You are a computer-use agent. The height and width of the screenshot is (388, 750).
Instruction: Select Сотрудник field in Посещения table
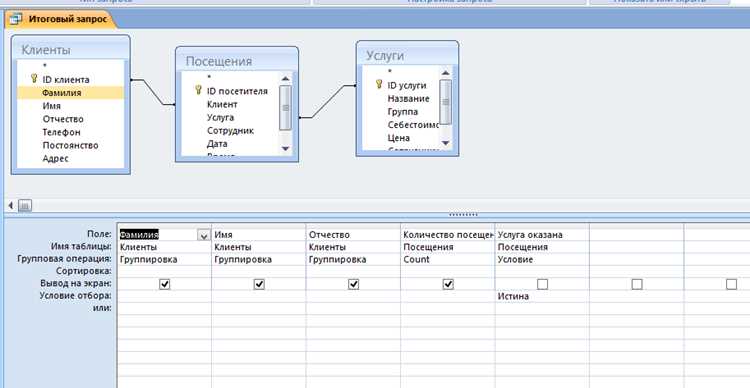(231, 130)
